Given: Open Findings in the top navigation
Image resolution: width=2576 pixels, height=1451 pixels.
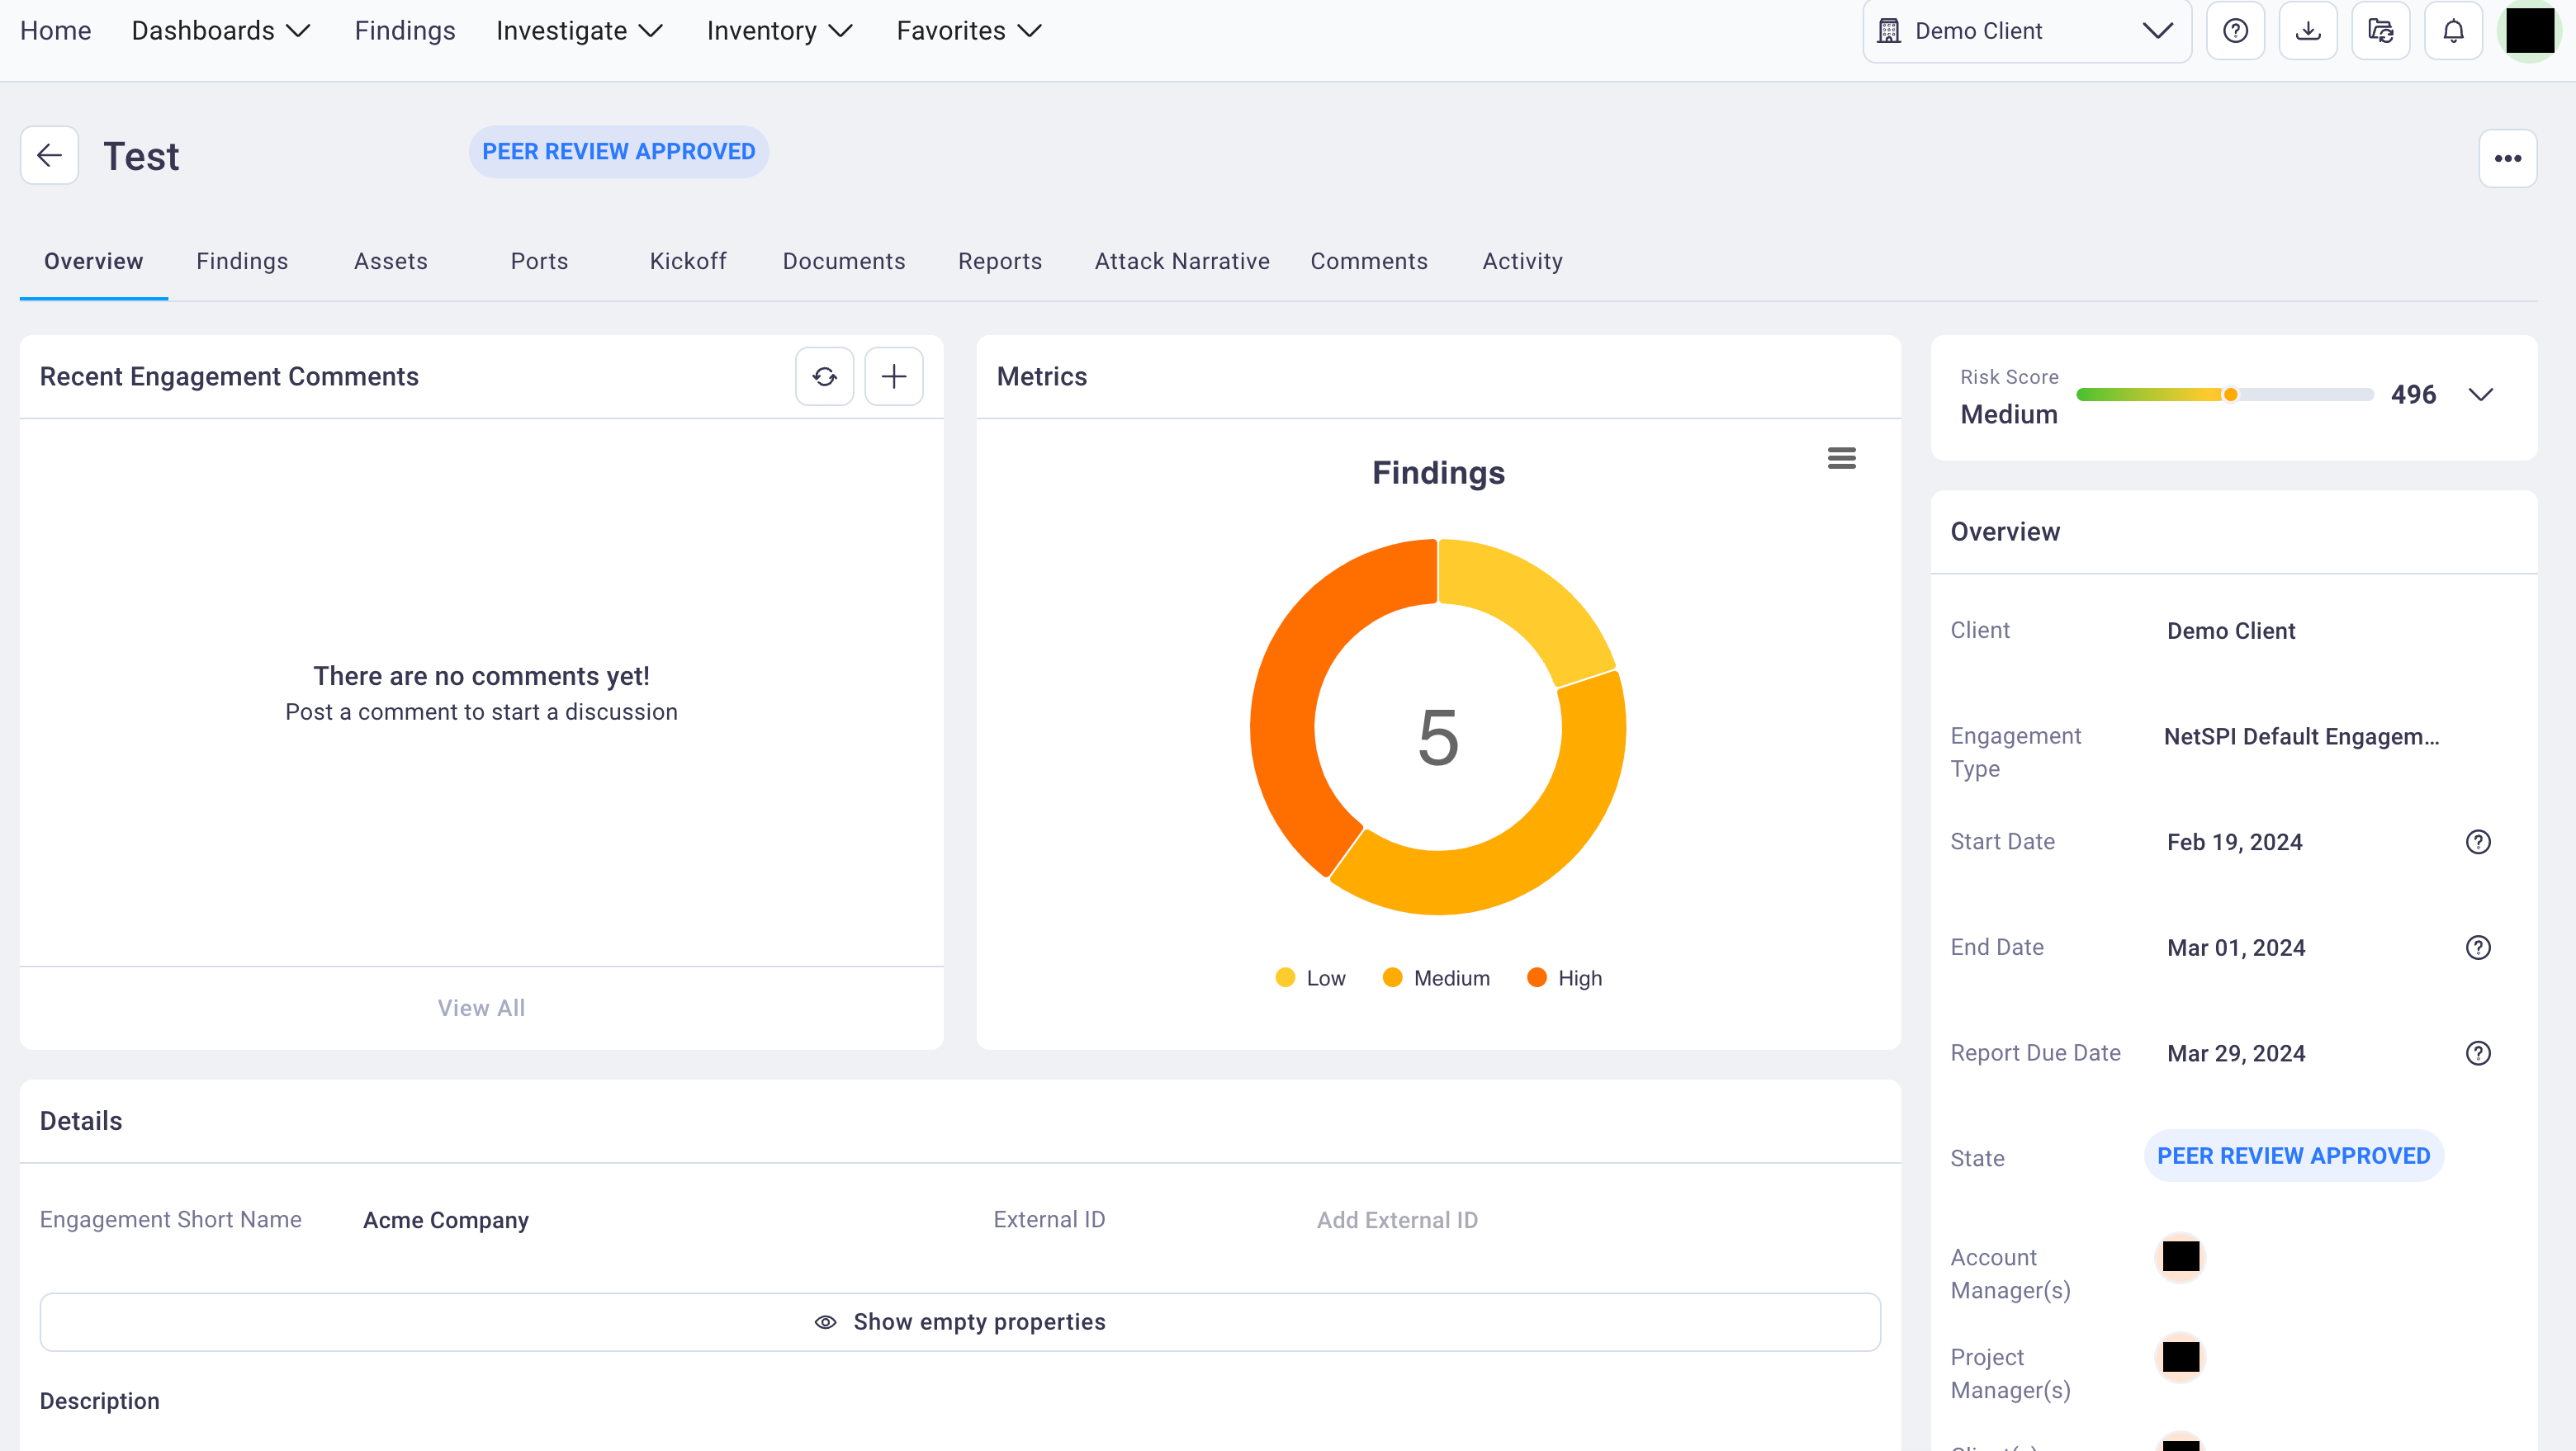Looking at the screenshot, I should coord(405,31).
